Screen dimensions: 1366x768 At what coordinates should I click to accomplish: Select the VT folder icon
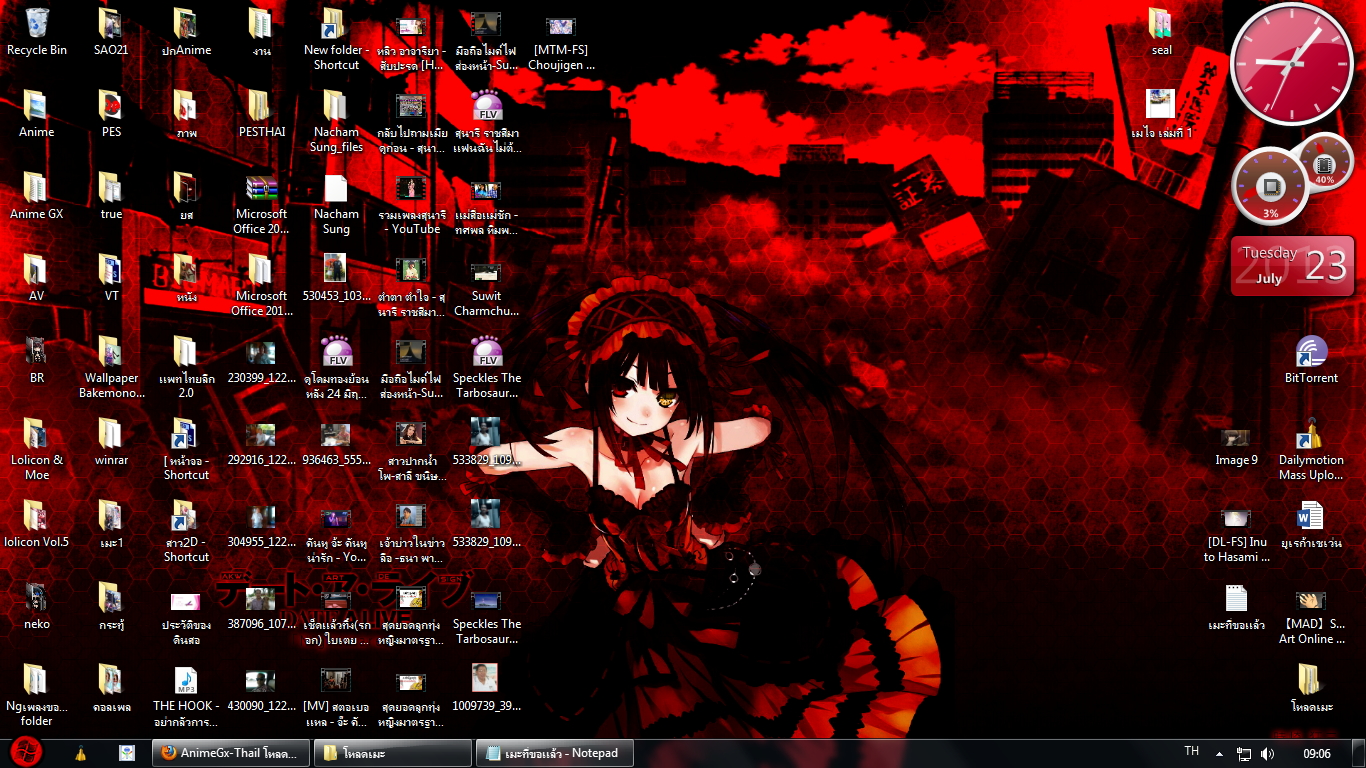point(111,278)
